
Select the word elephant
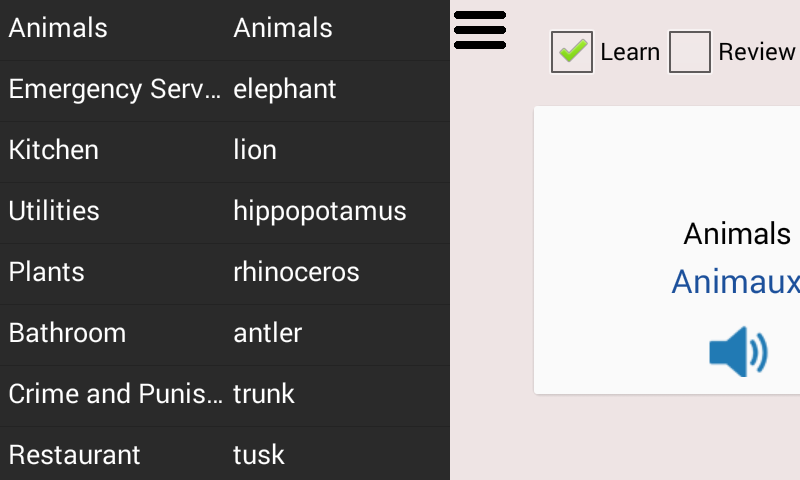coord(285,90)
